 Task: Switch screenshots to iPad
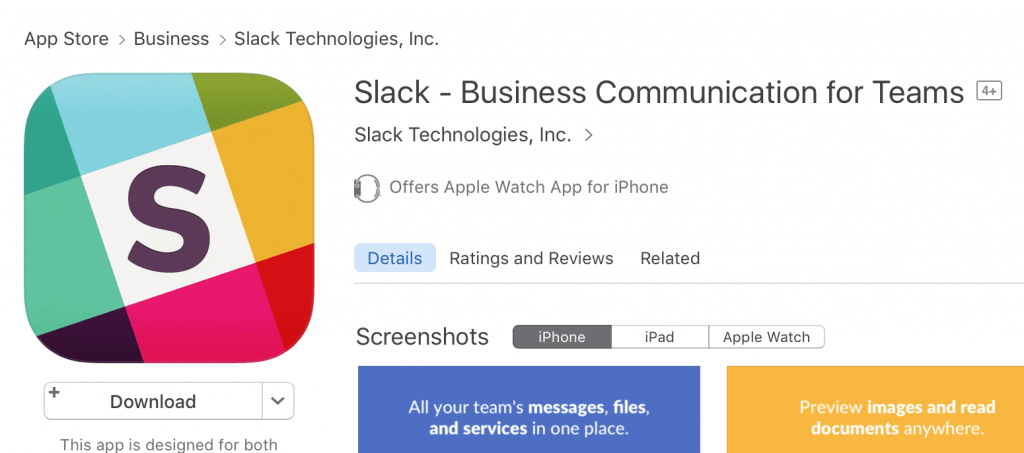(660, 337)
